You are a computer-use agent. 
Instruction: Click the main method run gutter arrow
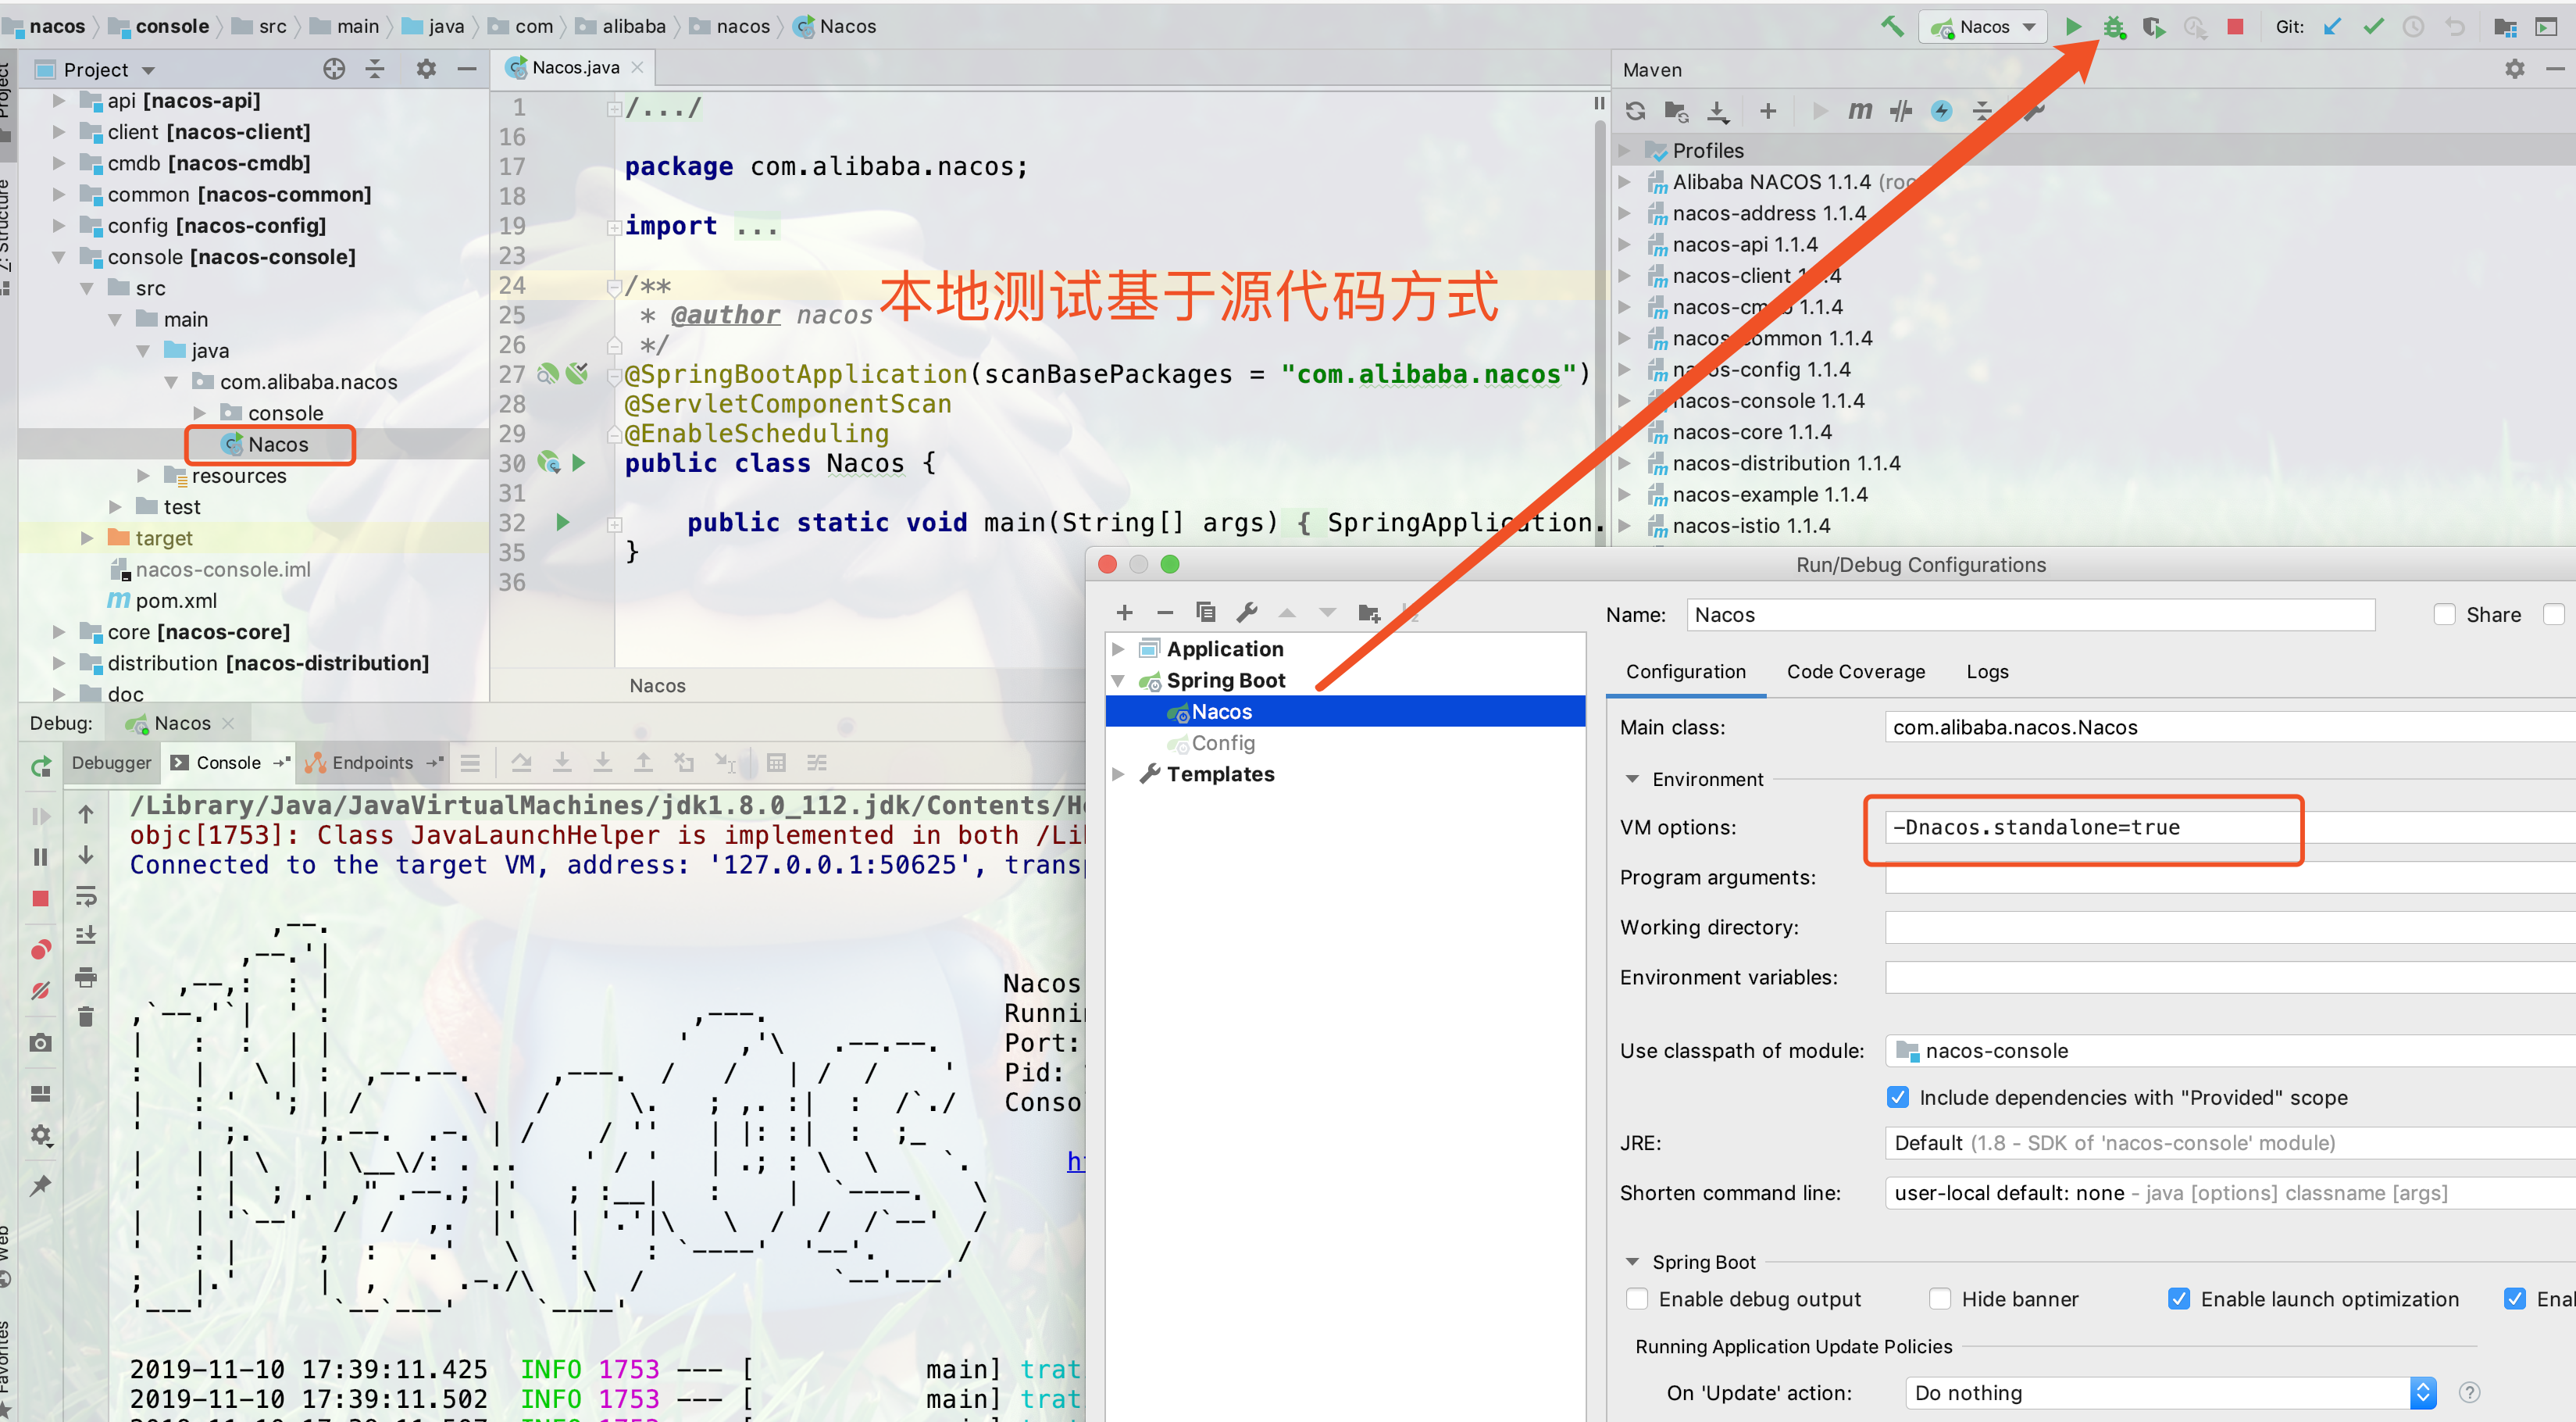(562, 522)
